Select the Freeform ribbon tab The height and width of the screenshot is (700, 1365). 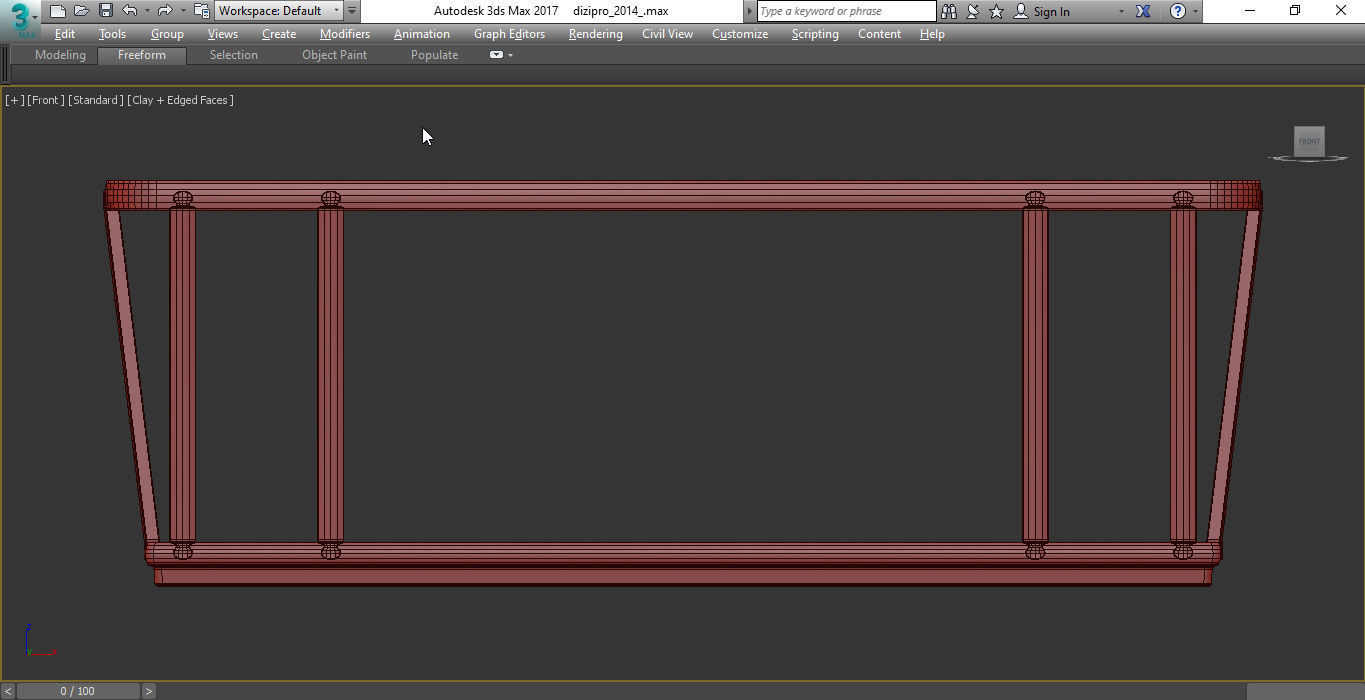[x=142, y=55]
